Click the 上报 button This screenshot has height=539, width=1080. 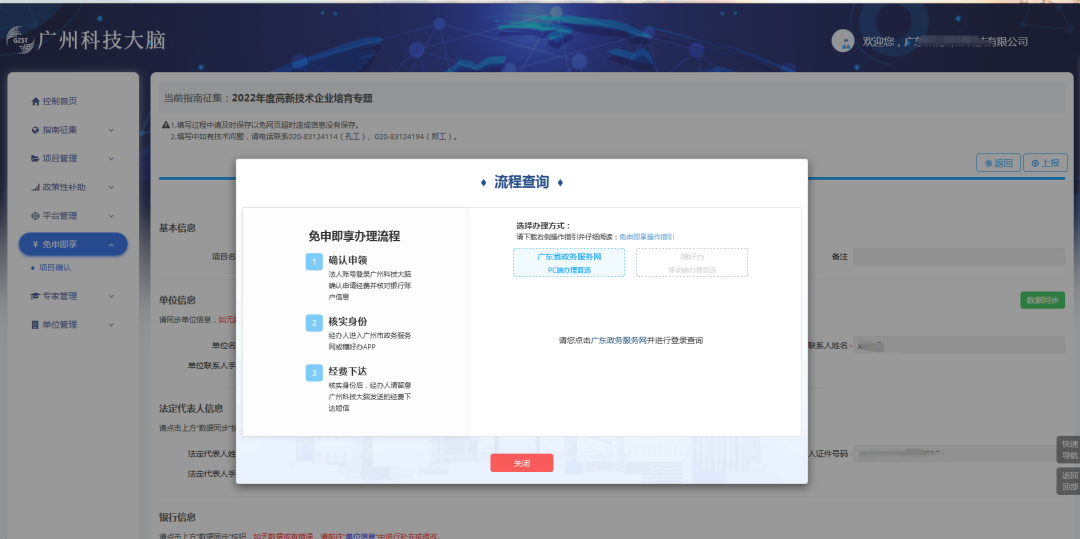pos(1045,163)
